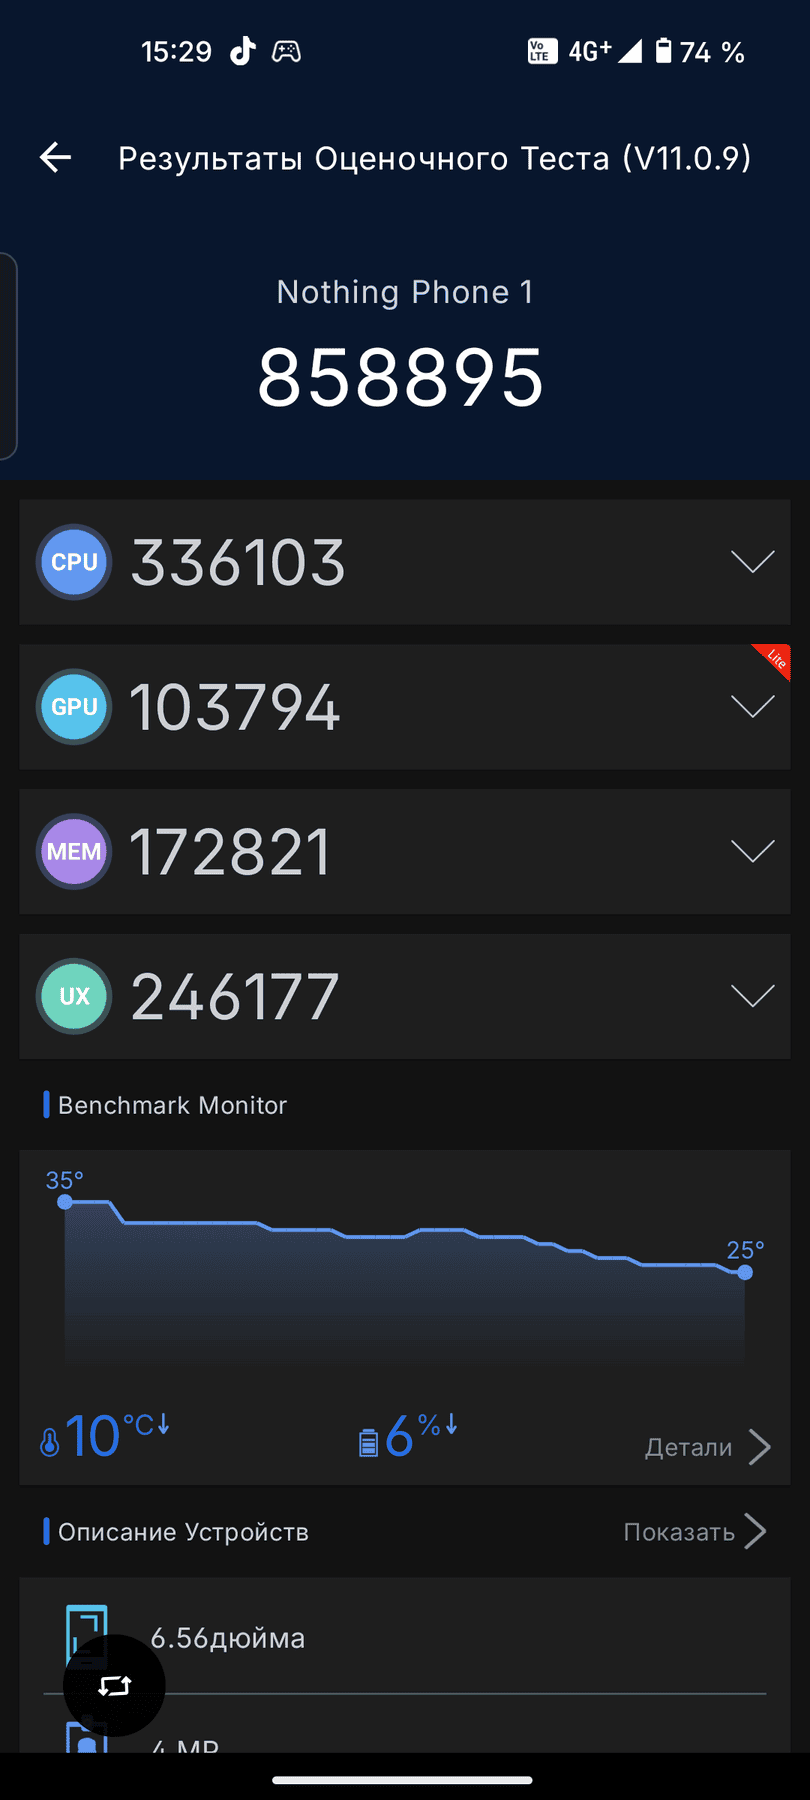Expand the MEM score details chevron

[x=752, y=852]
